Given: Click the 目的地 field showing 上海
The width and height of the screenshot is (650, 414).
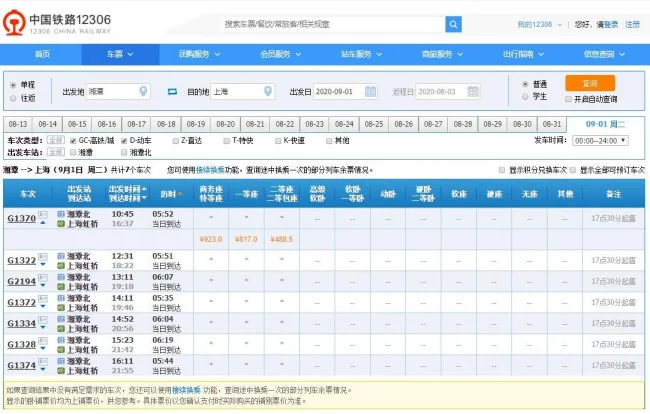Looking at the screenshot, I should tap(243, 91).
